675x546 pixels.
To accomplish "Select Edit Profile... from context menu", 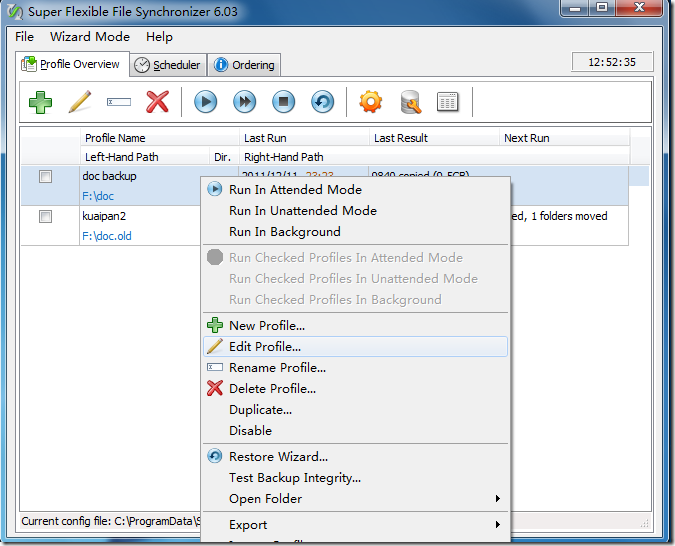I will 356,347.
